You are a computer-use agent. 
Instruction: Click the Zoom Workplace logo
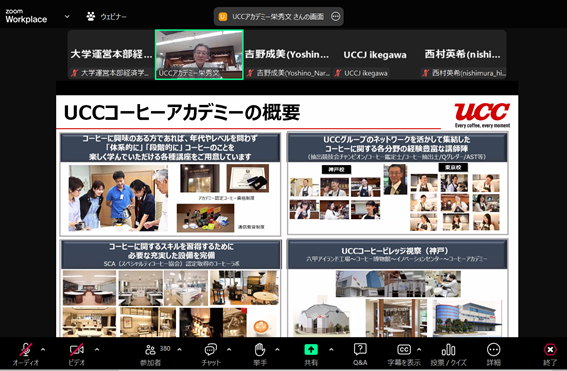26,16
